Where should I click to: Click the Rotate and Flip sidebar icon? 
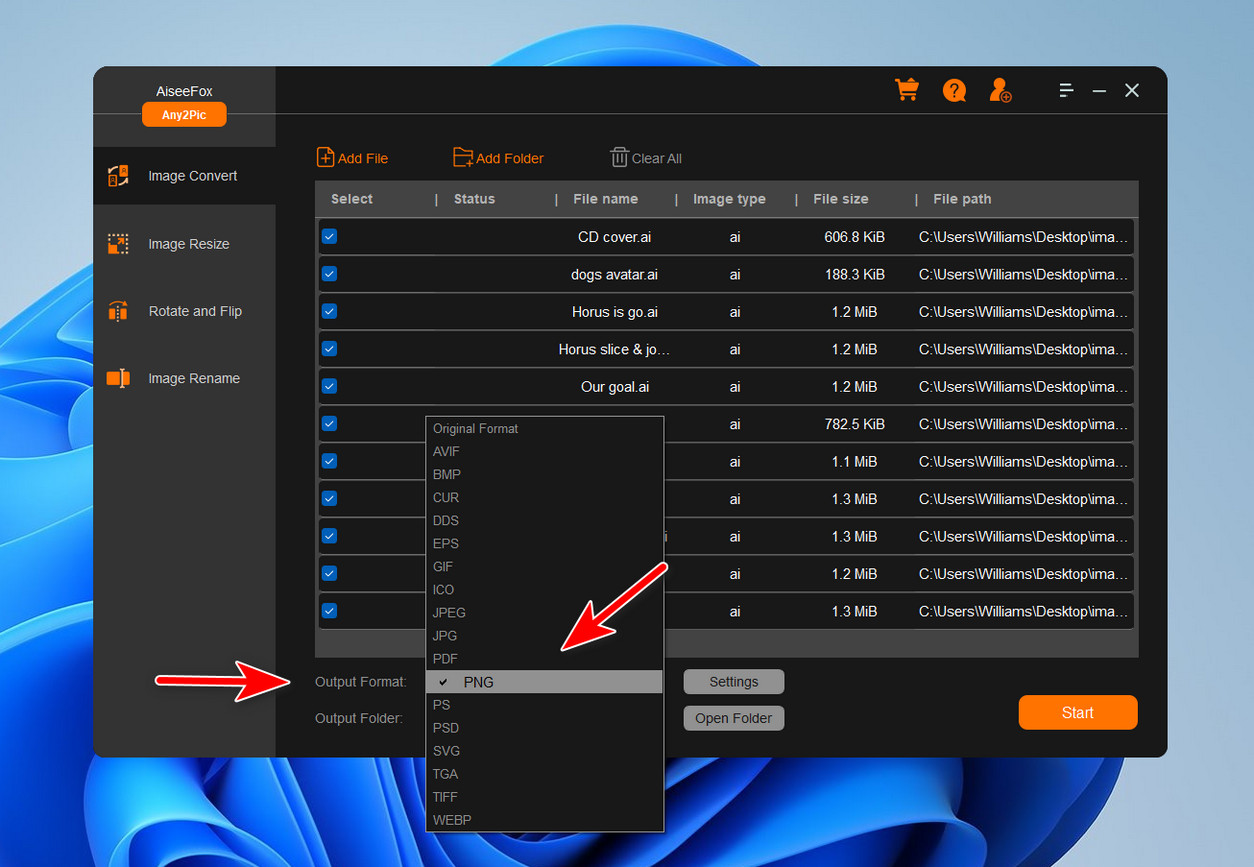[118, 311]
